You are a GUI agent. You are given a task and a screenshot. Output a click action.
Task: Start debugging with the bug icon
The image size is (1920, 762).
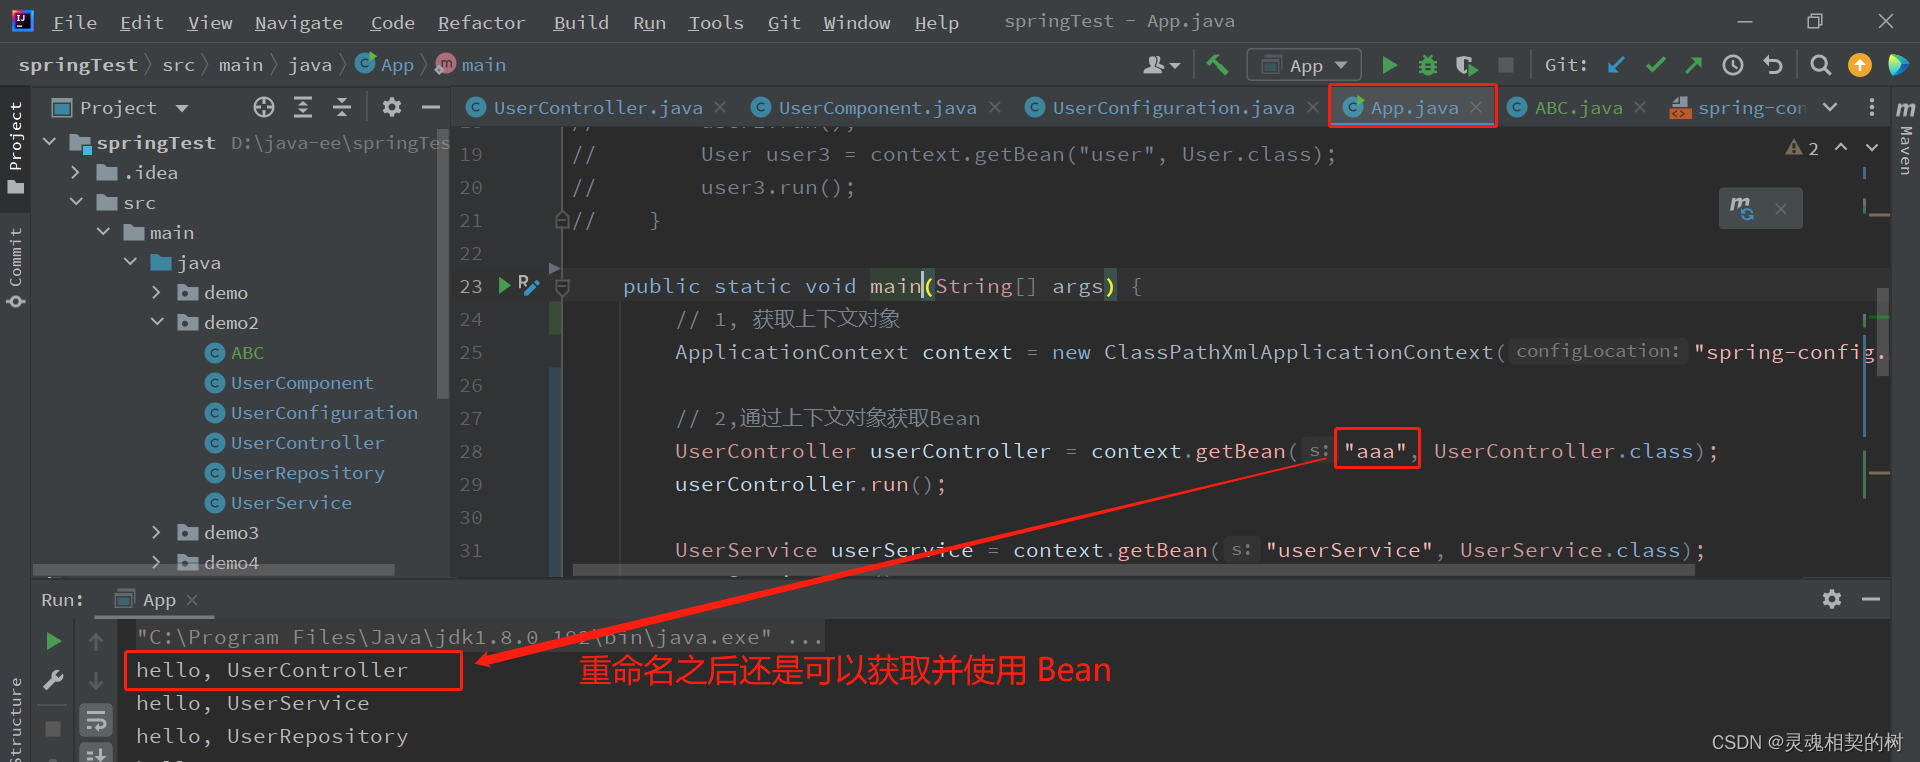1428,65
